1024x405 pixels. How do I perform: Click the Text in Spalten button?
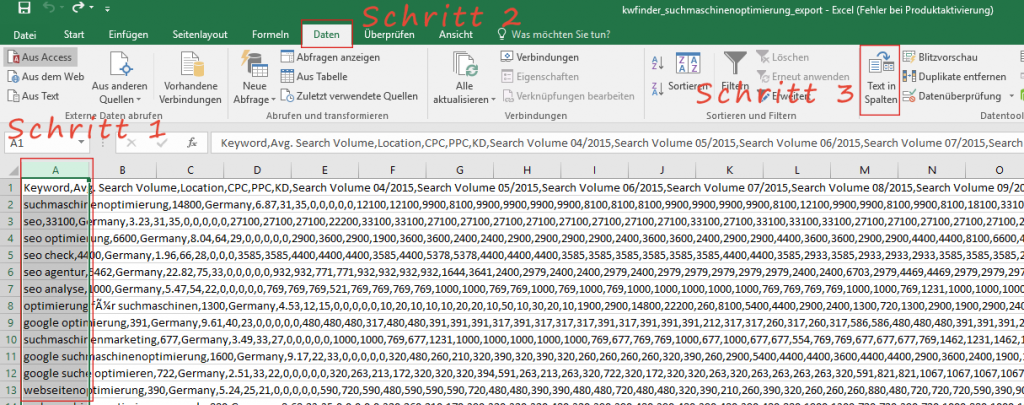tap(880, 78)
